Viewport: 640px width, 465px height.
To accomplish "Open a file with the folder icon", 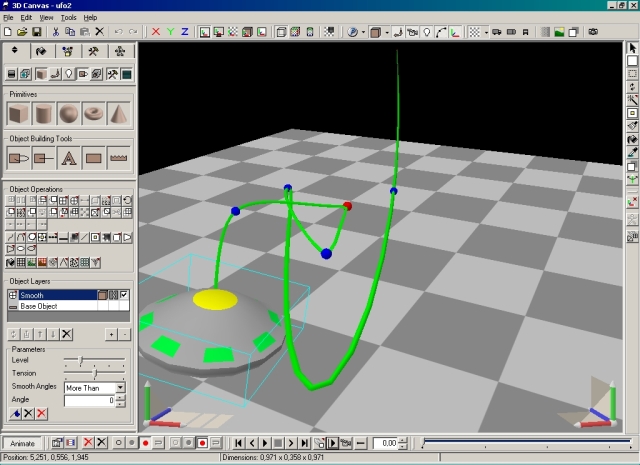I will point(22,32).
